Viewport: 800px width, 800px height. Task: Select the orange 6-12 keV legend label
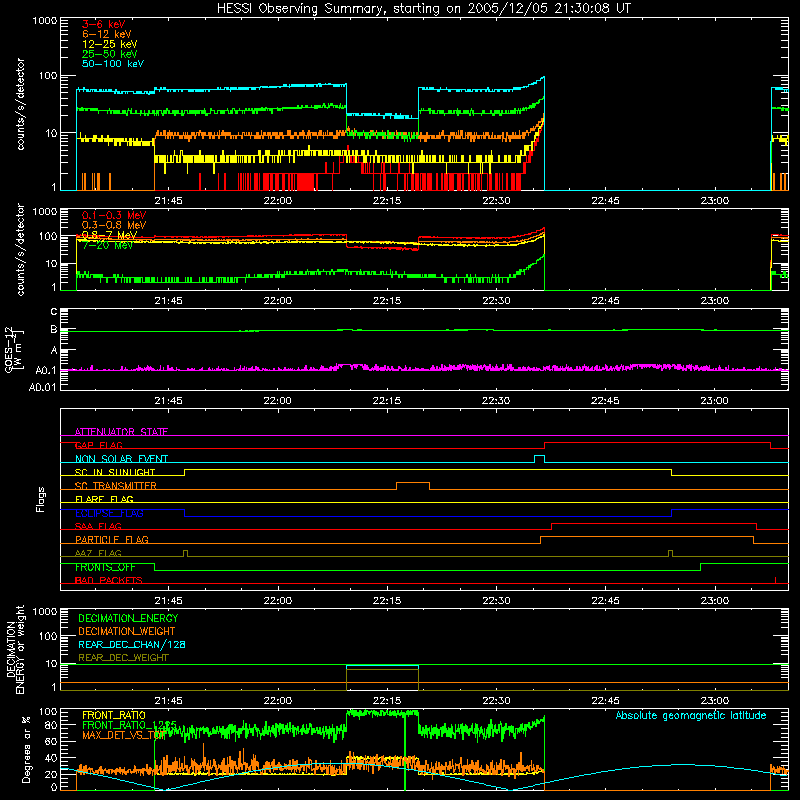pyautogui.click(x=107, y=34)
